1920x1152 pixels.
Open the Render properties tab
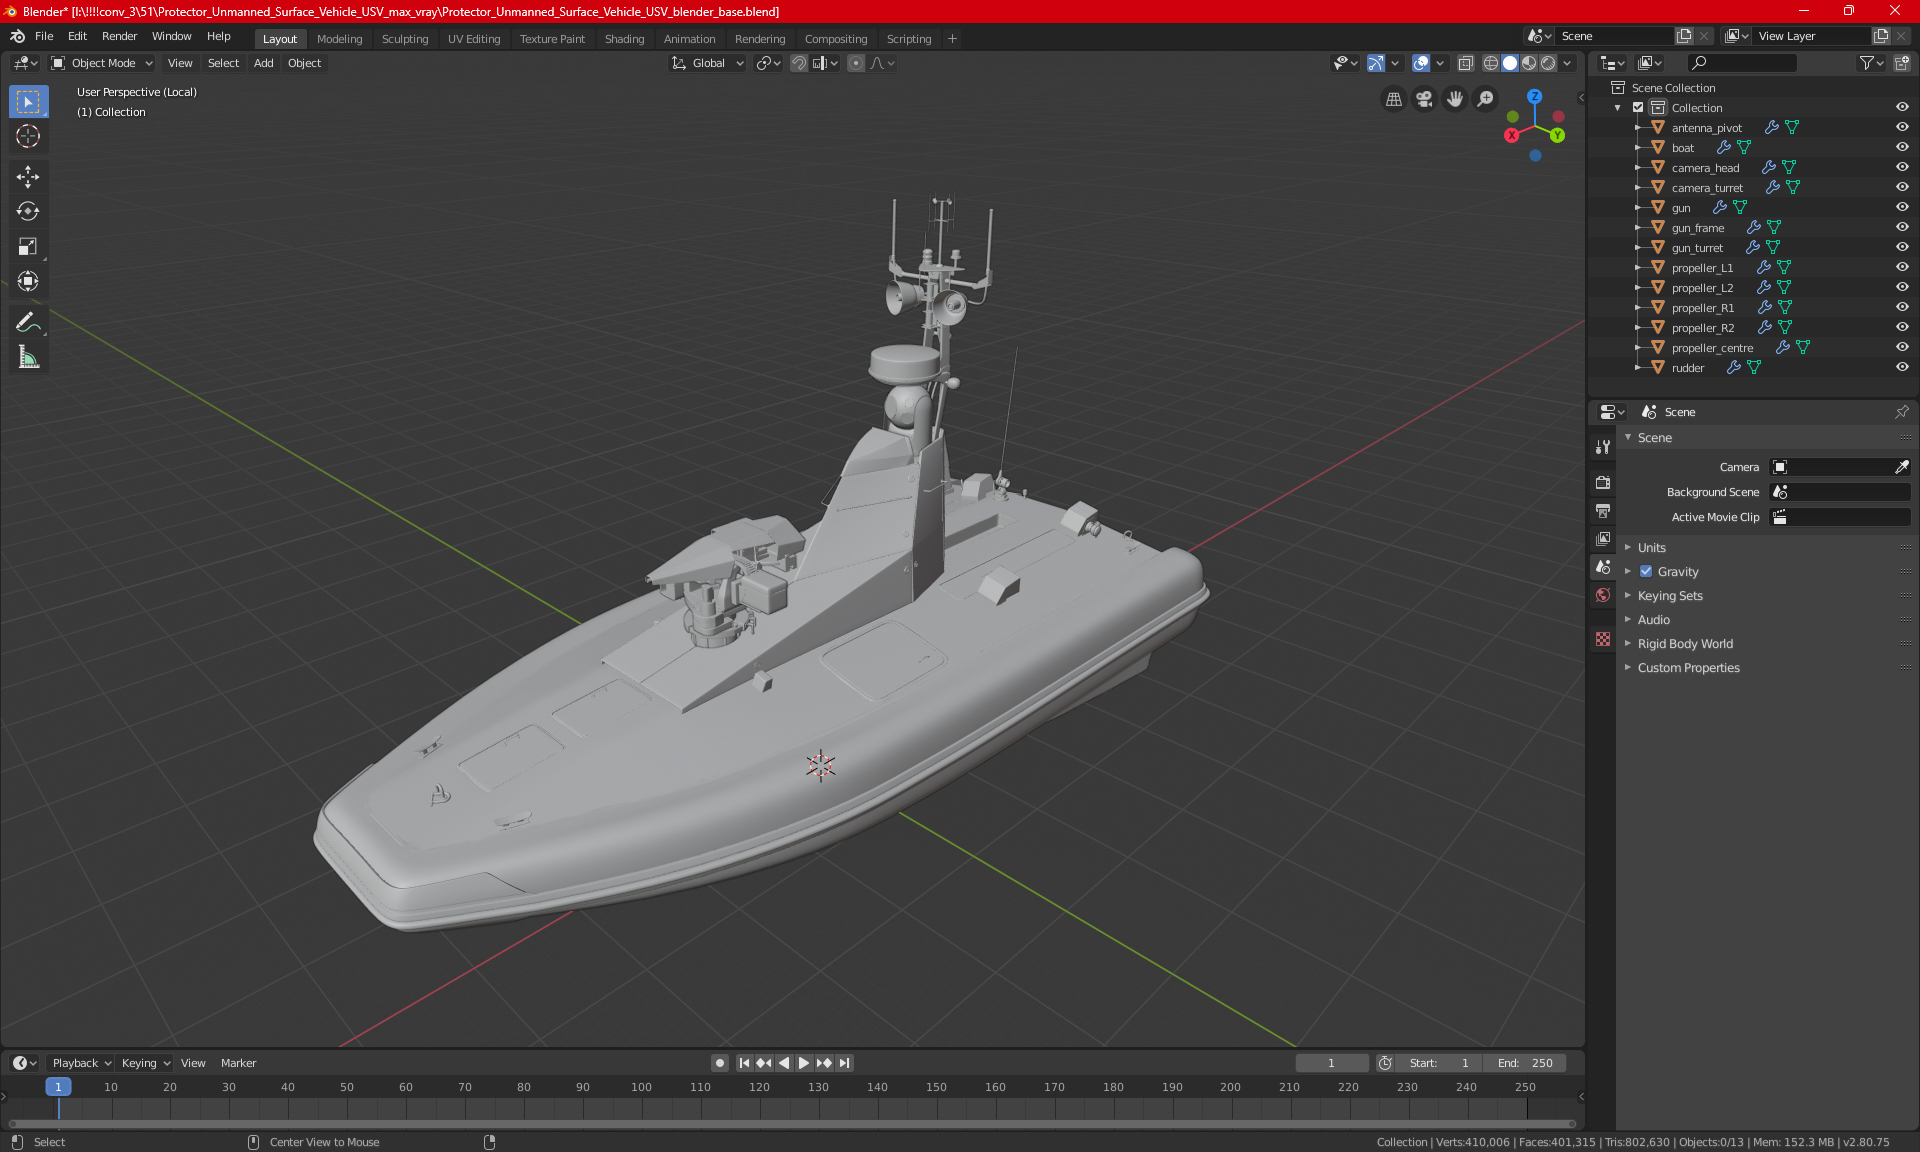(1603, 482)
